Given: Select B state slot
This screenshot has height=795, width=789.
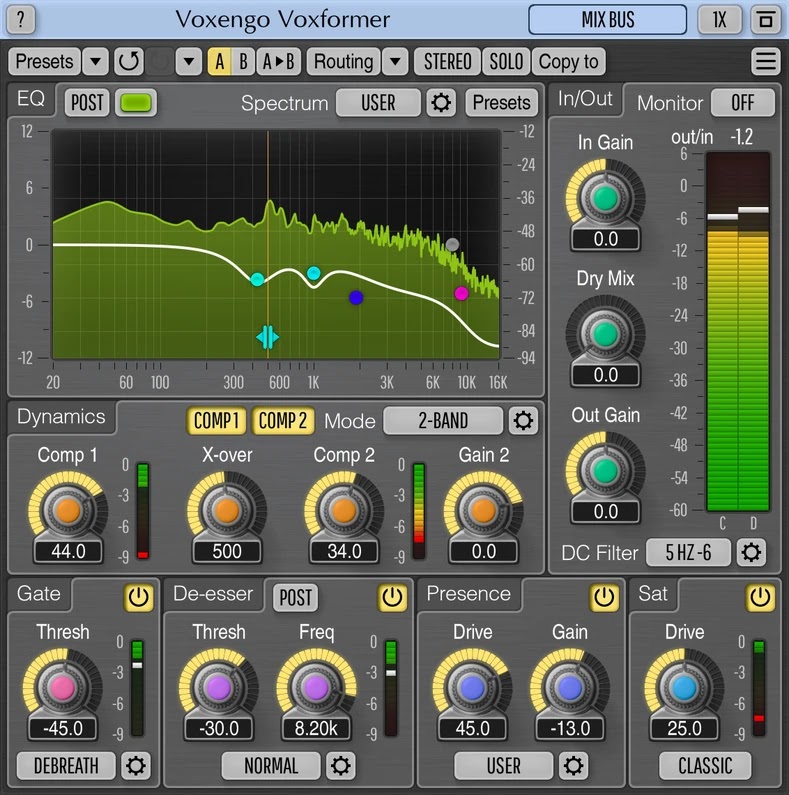Looking at the screenshot, I should [243, 62].
